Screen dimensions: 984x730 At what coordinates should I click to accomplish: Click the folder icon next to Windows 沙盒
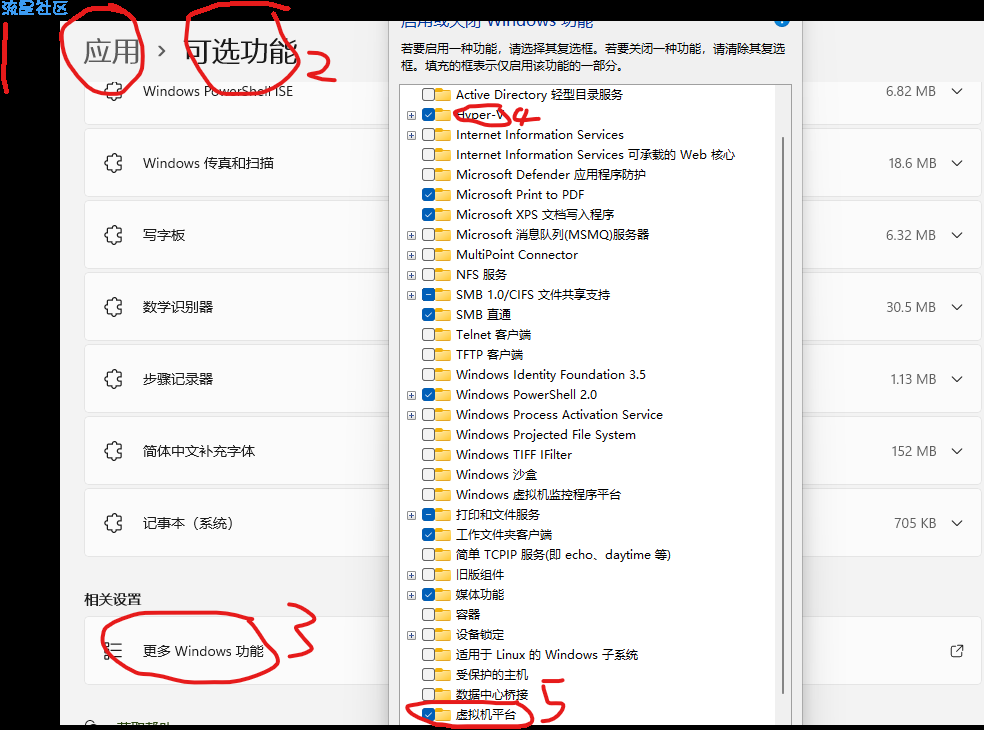click(443, 475)
